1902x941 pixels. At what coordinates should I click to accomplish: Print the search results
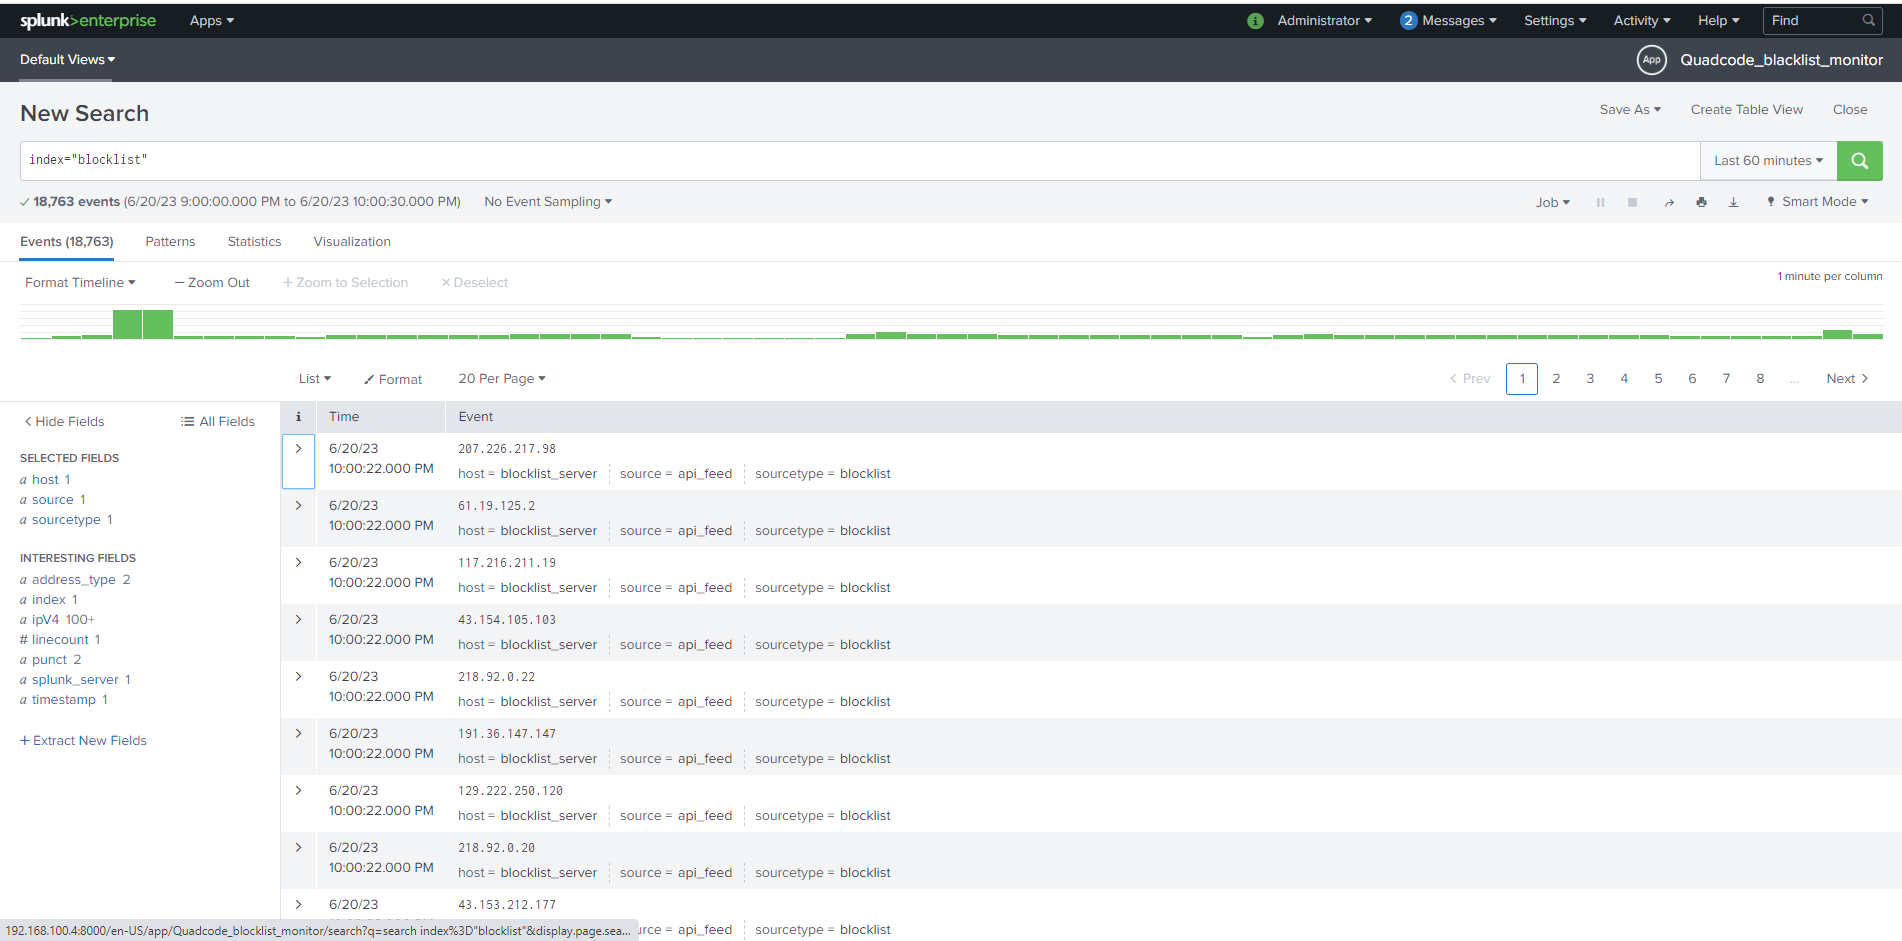[x=1702, y=201]
